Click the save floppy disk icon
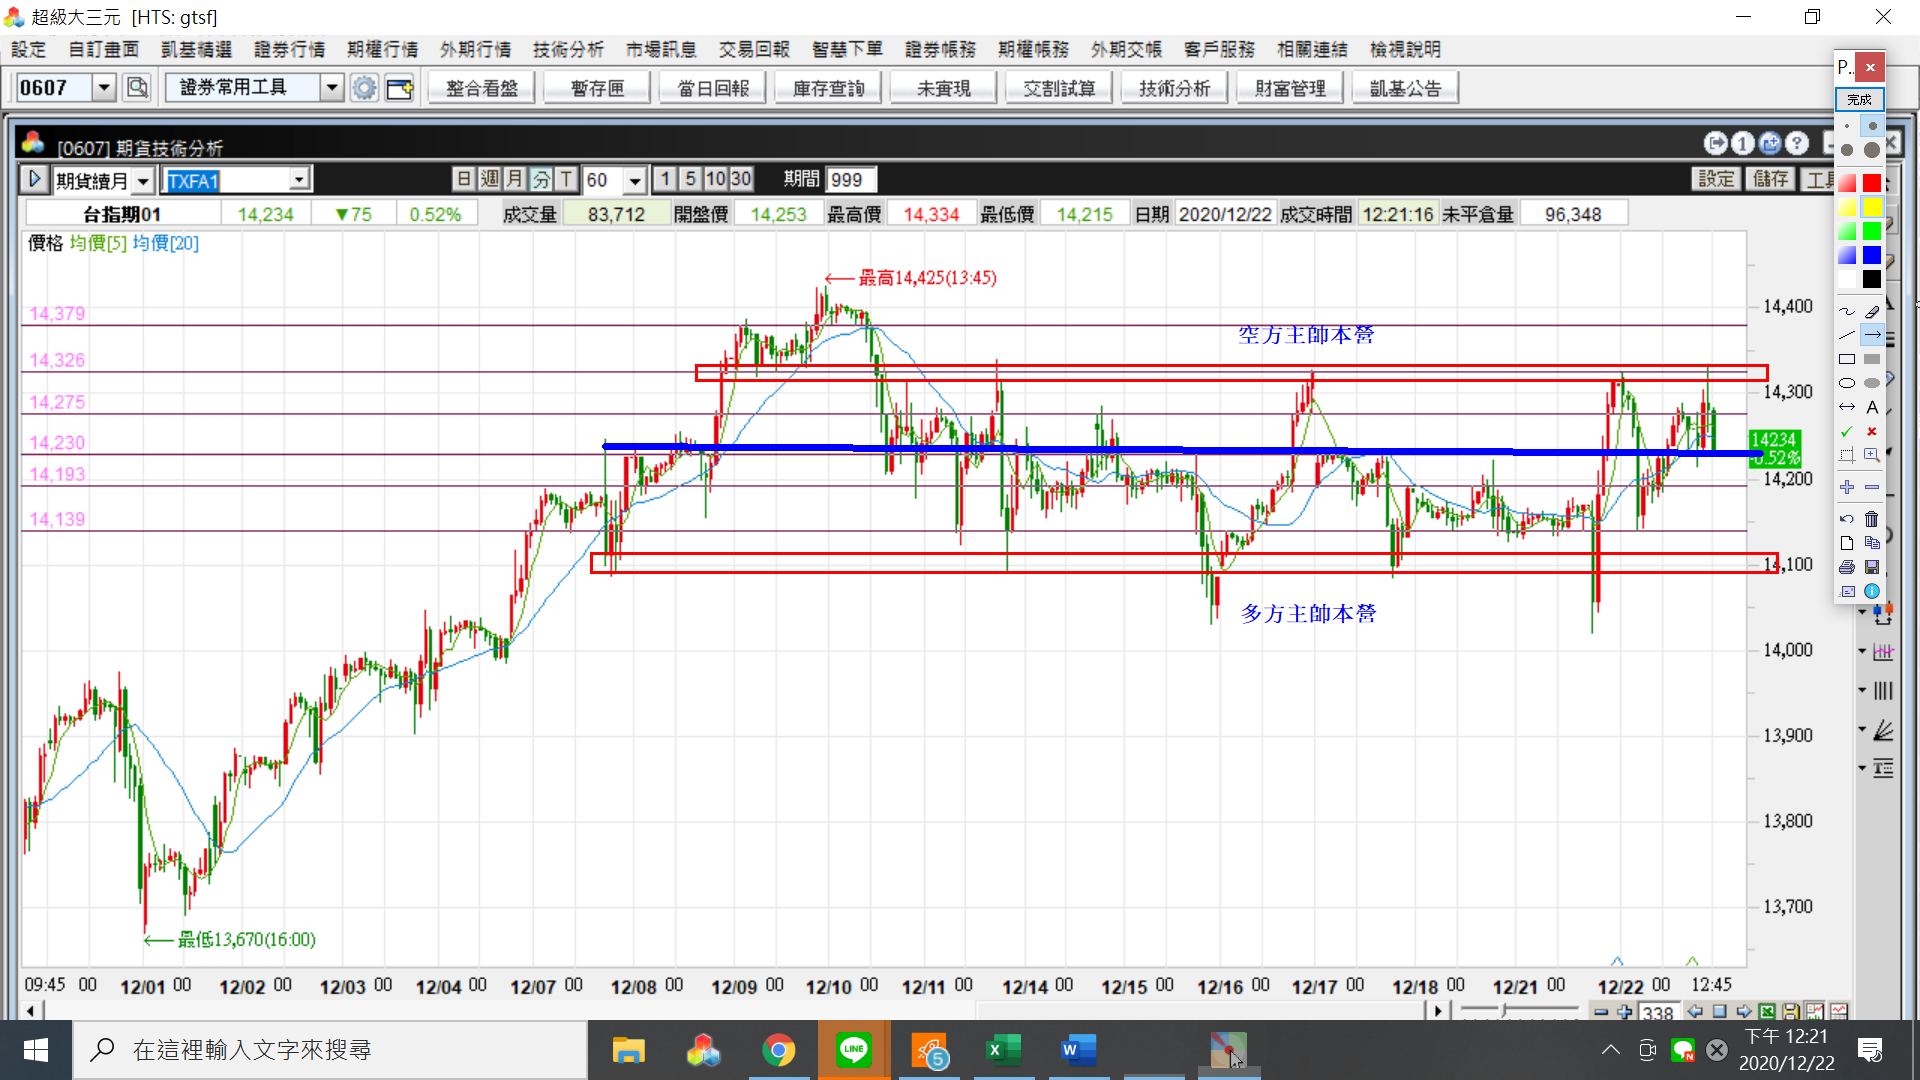This screenshot has width=1920, height=1080. pyautogui.click(x=1872, y=567)
